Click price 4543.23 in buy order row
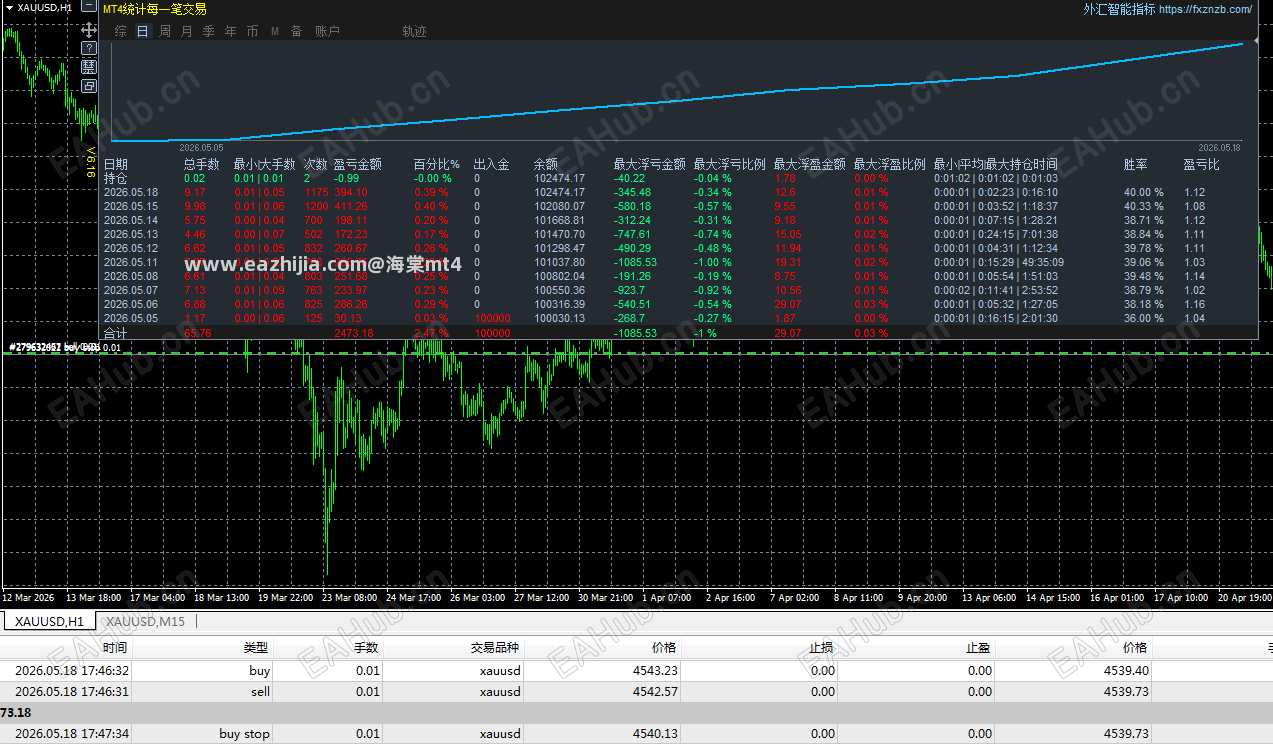The width and height of the screenshot is (1273, 753). click(655, 671)
